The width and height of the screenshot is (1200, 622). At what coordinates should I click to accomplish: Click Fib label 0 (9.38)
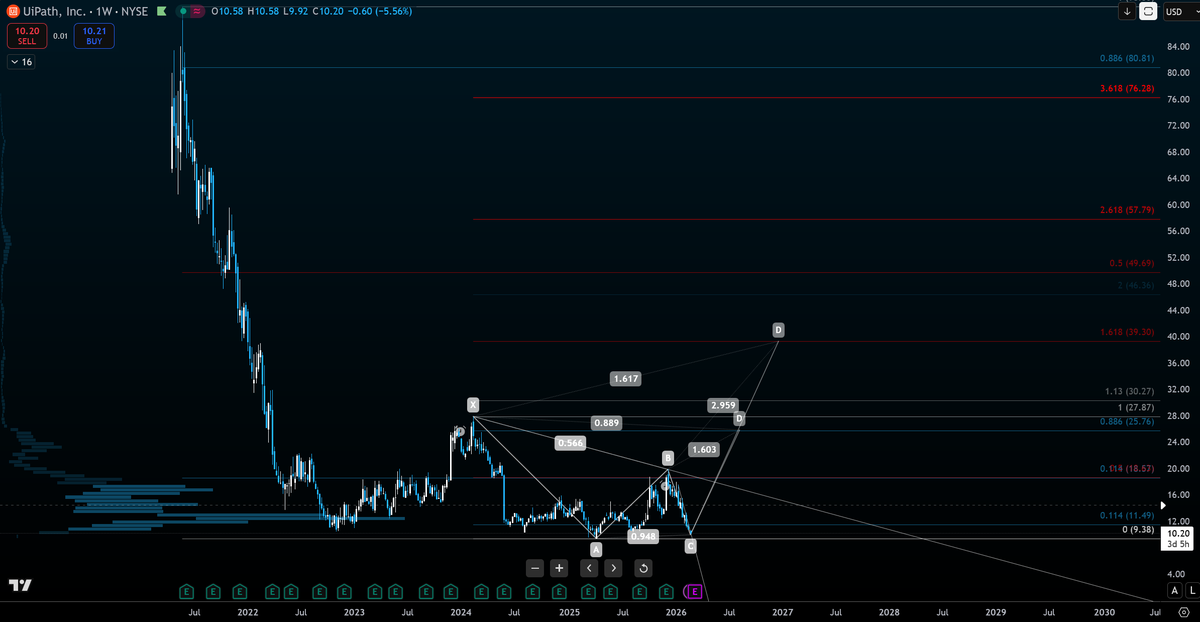(x=1137, y=530)
